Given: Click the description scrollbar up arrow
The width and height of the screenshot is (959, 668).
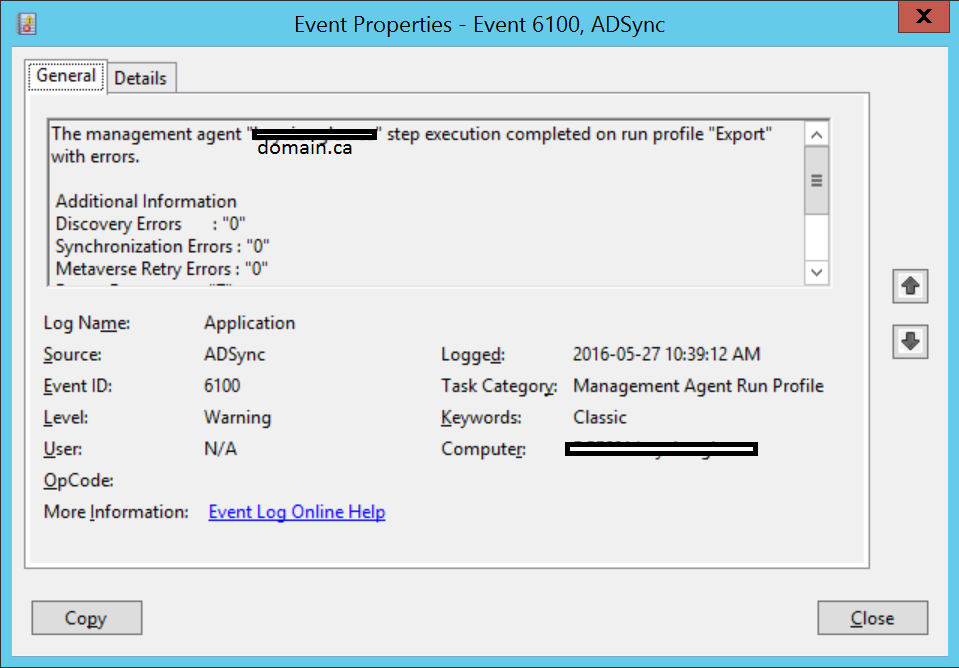Looking at the screenshot, I should click(816, 135).
